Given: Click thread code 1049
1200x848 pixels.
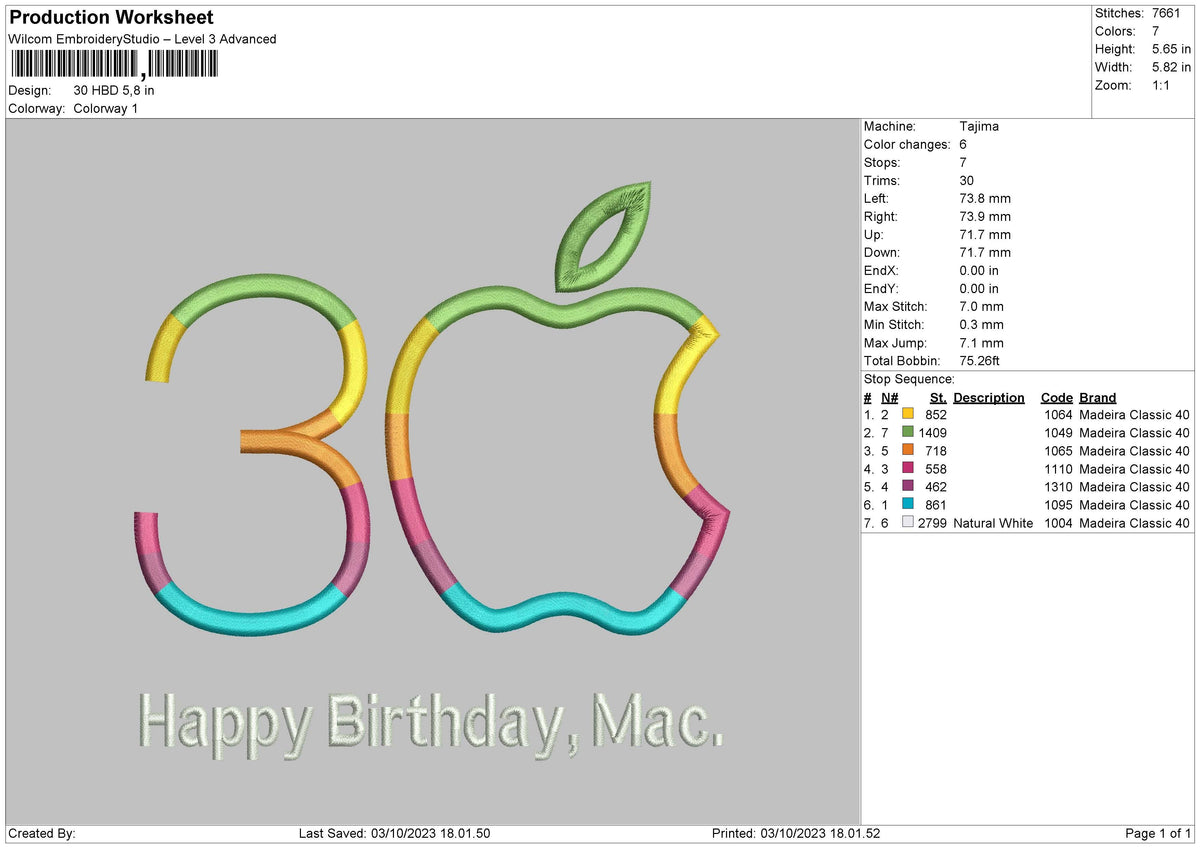Looking at the screenshot, I should 1058,433.
